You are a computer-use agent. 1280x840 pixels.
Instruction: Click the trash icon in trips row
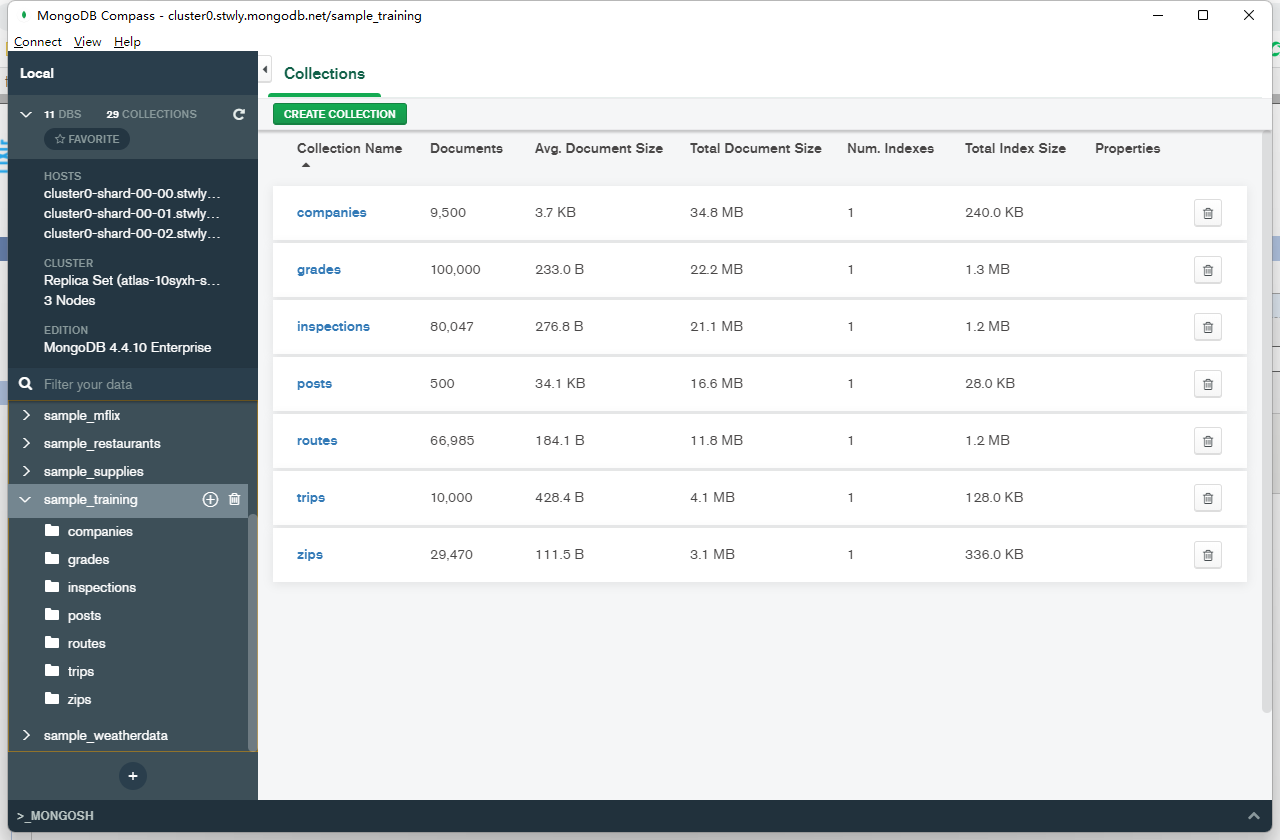pyautogui.click(x=1207, y=498)
